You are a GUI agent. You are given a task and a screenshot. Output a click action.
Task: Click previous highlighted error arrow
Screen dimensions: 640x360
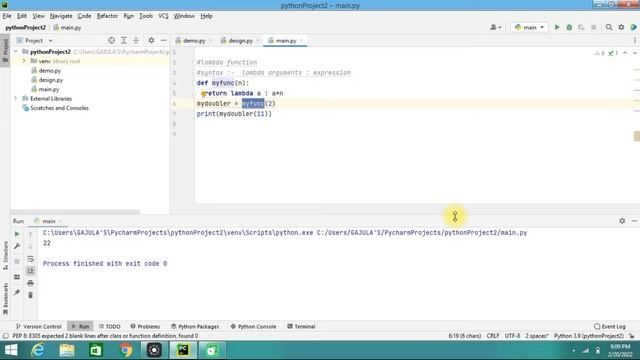coord(625,53)
